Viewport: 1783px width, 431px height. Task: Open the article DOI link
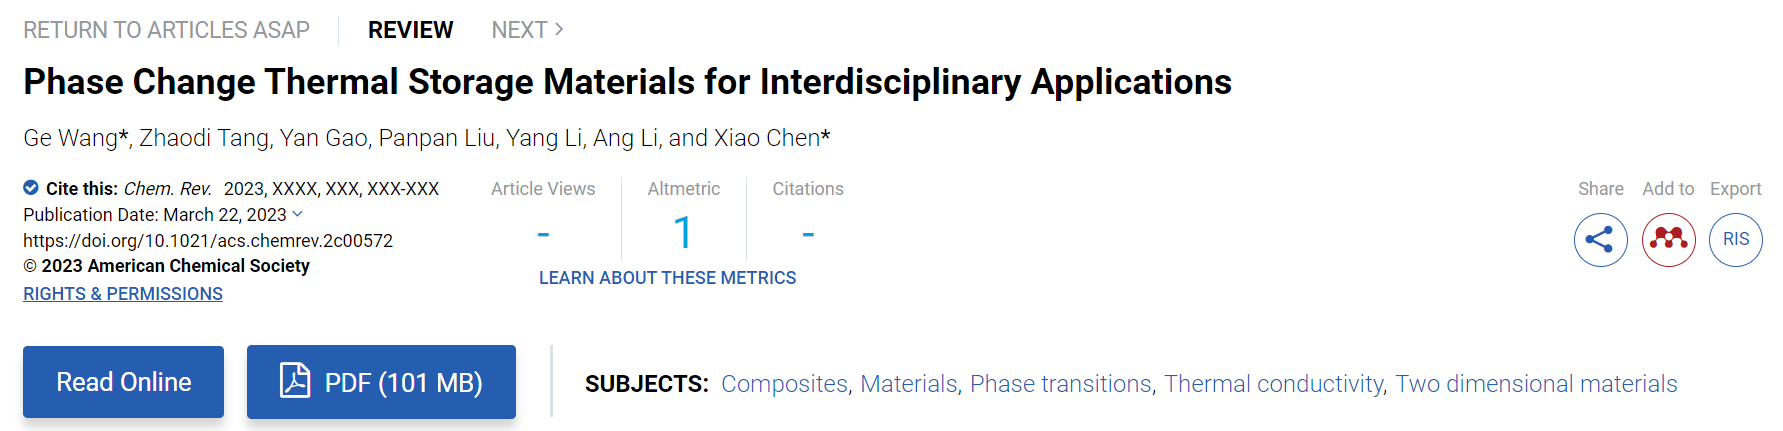pyautogui.click(x=208, y=241)
